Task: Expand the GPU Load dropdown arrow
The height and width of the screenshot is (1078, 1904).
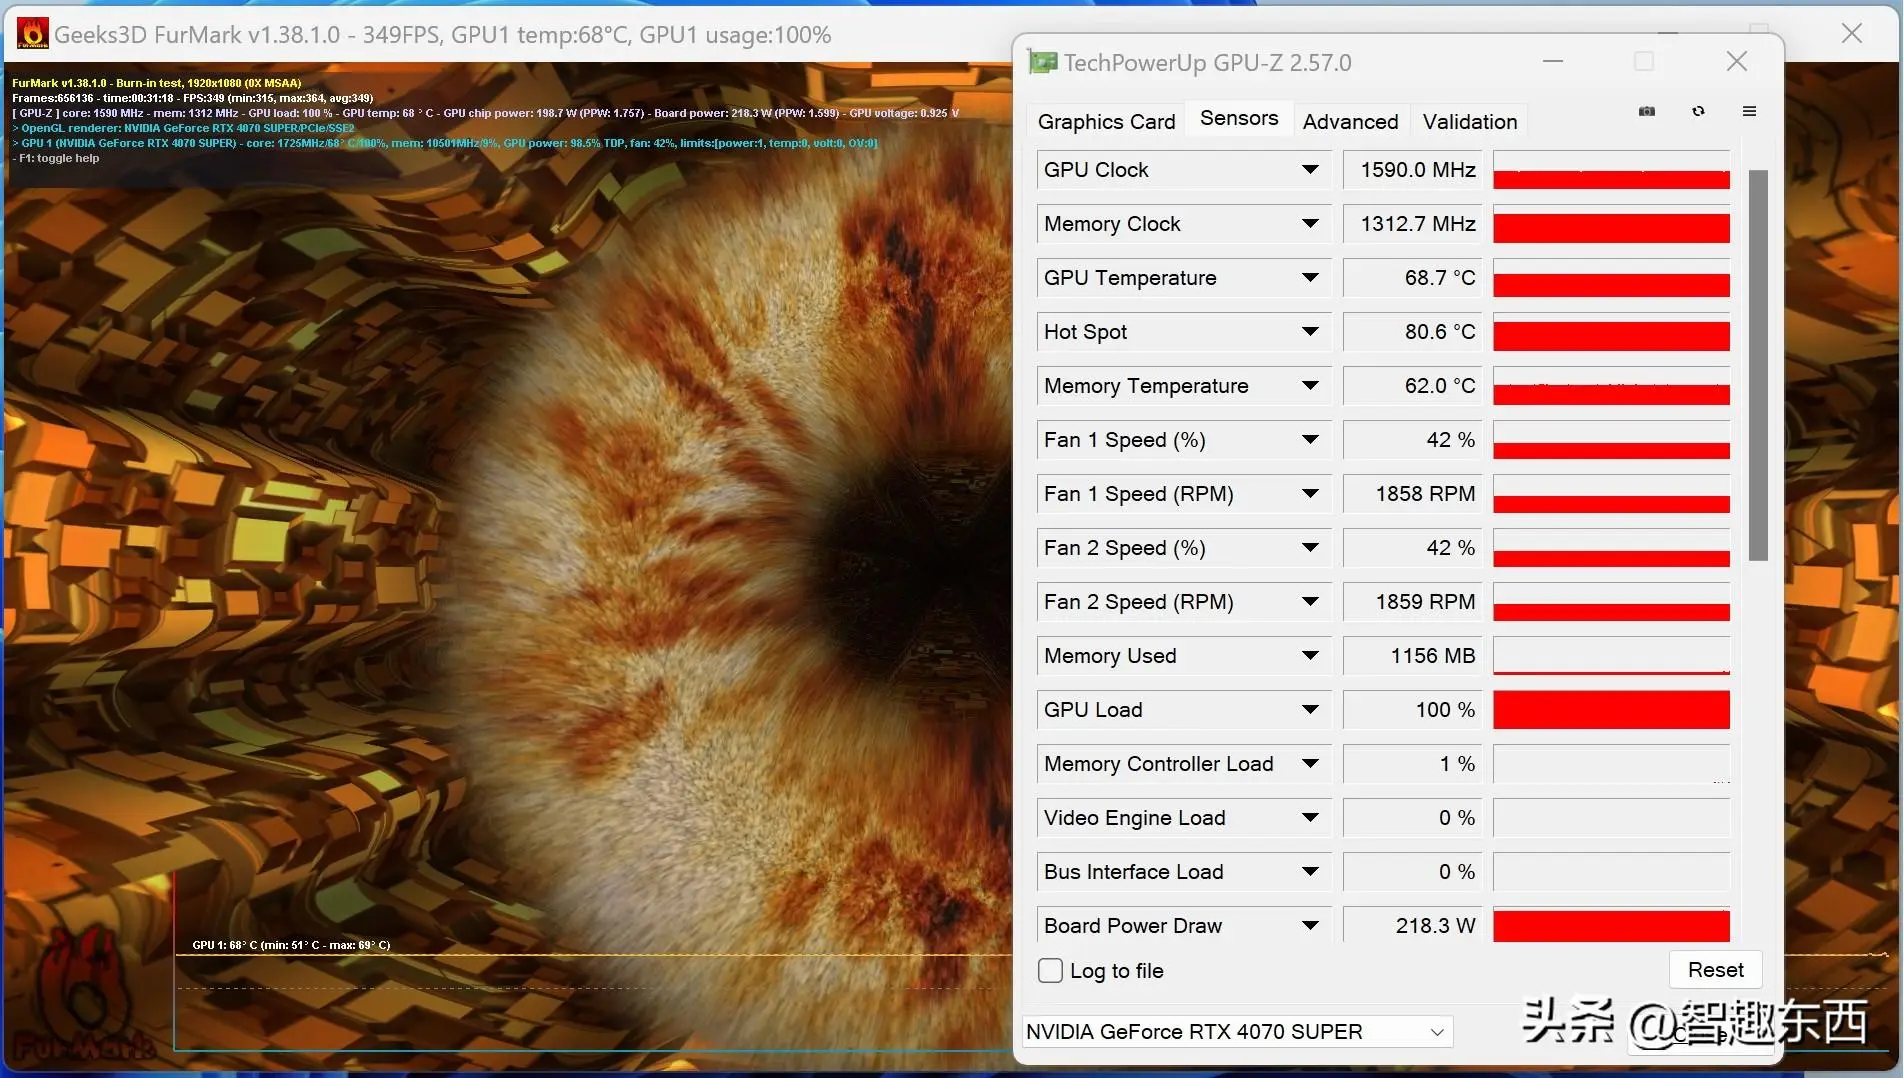Action: pos(1310,709)
